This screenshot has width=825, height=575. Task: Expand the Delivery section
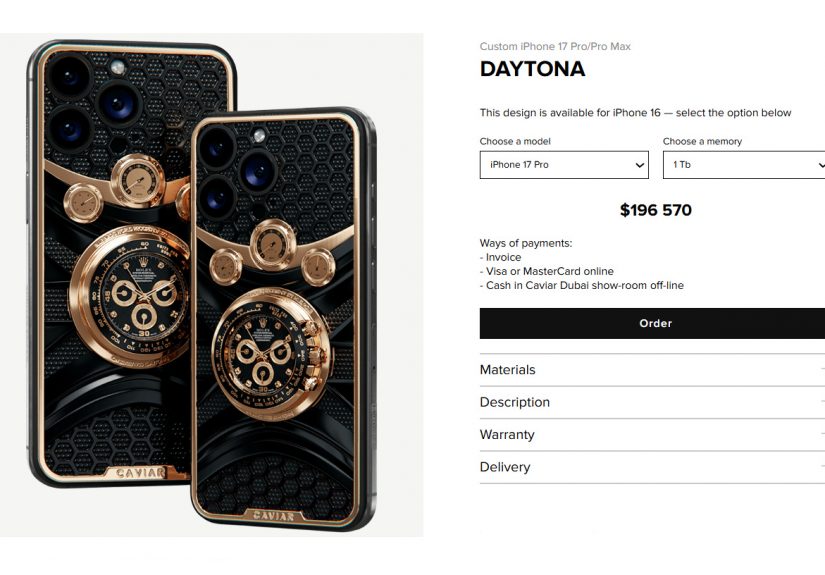point(652,467)
